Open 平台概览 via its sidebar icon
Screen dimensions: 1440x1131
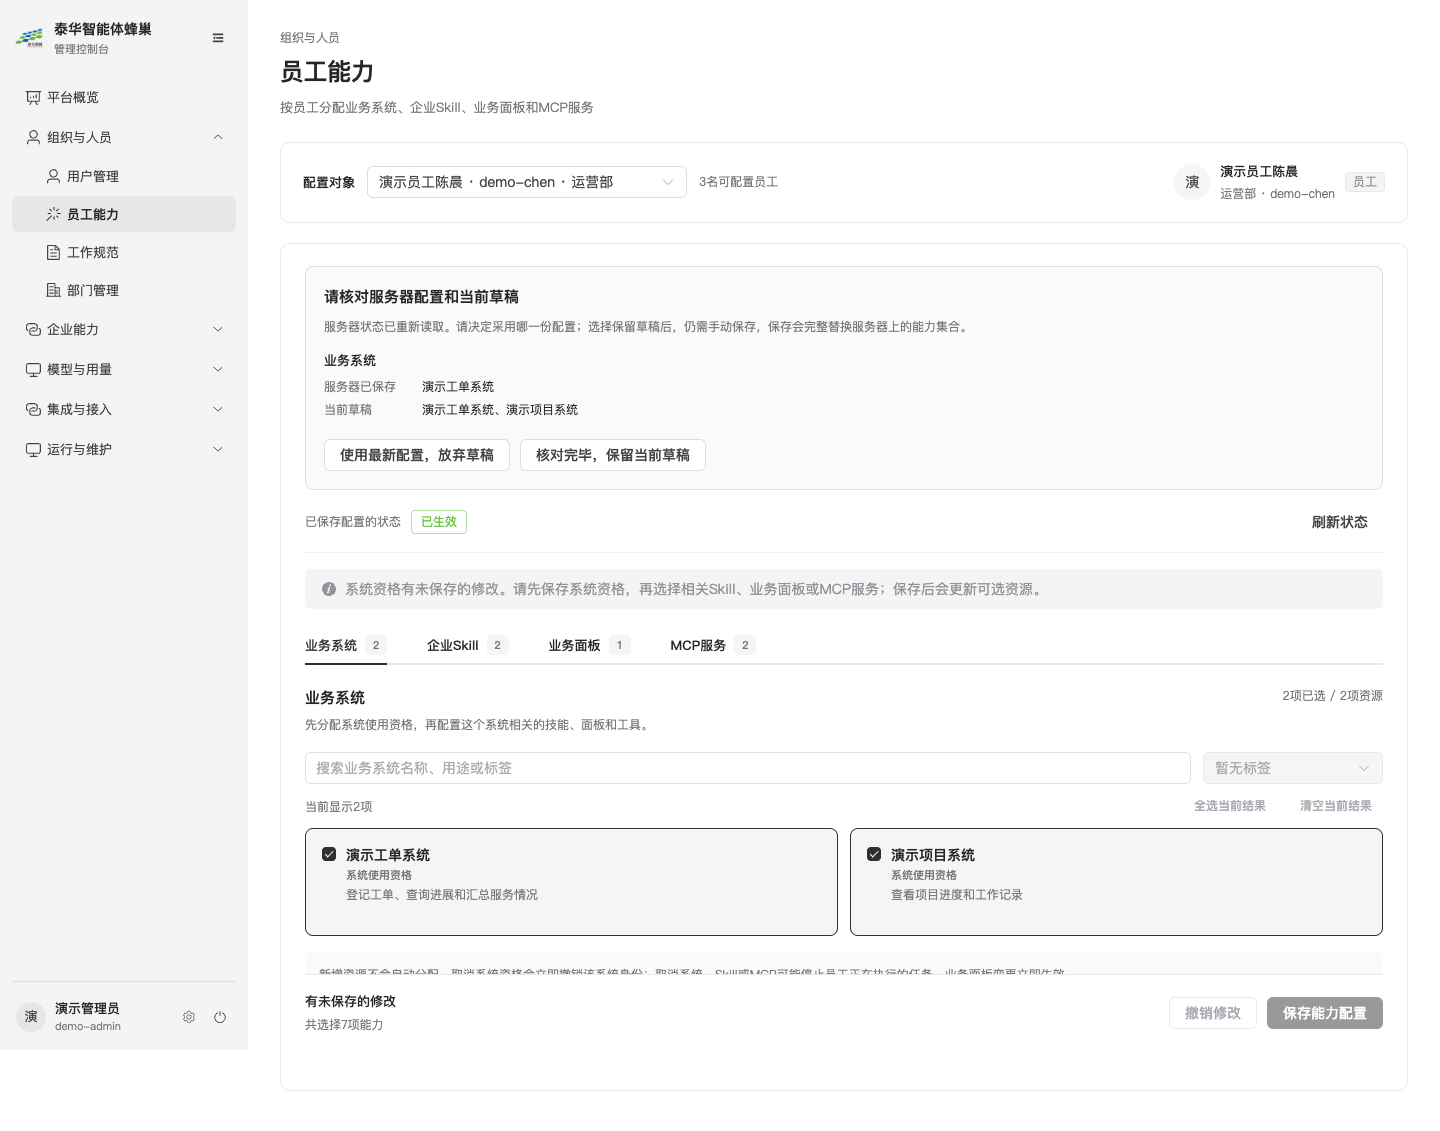(33, 97)
